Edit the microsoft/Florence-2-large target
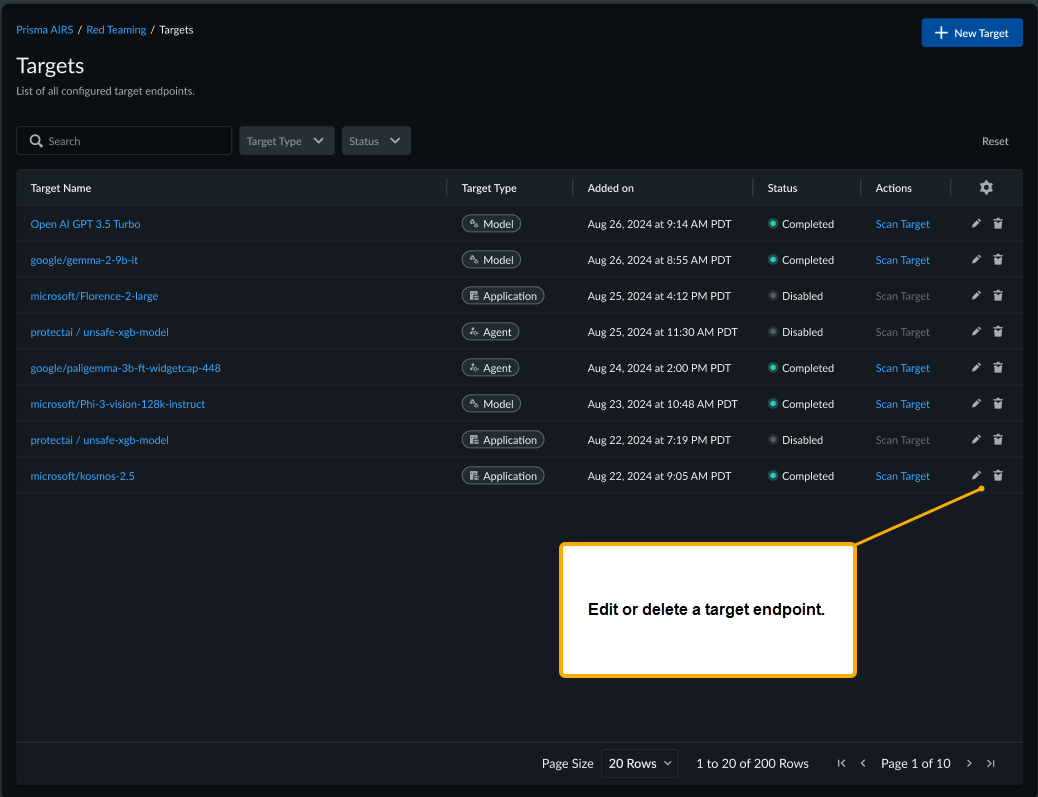This screenshot has width=1038, height=797. click(976, 296)
